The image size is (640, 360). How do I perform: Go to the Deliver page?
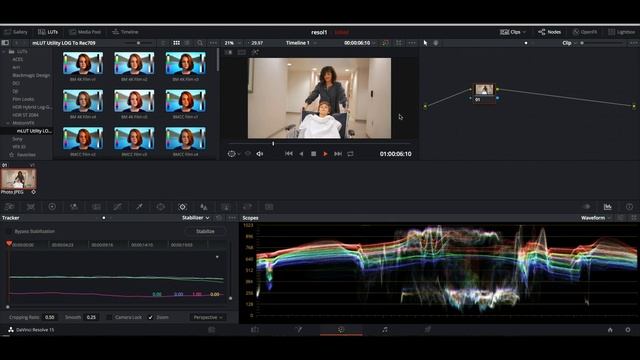click(x=427, y=330)
